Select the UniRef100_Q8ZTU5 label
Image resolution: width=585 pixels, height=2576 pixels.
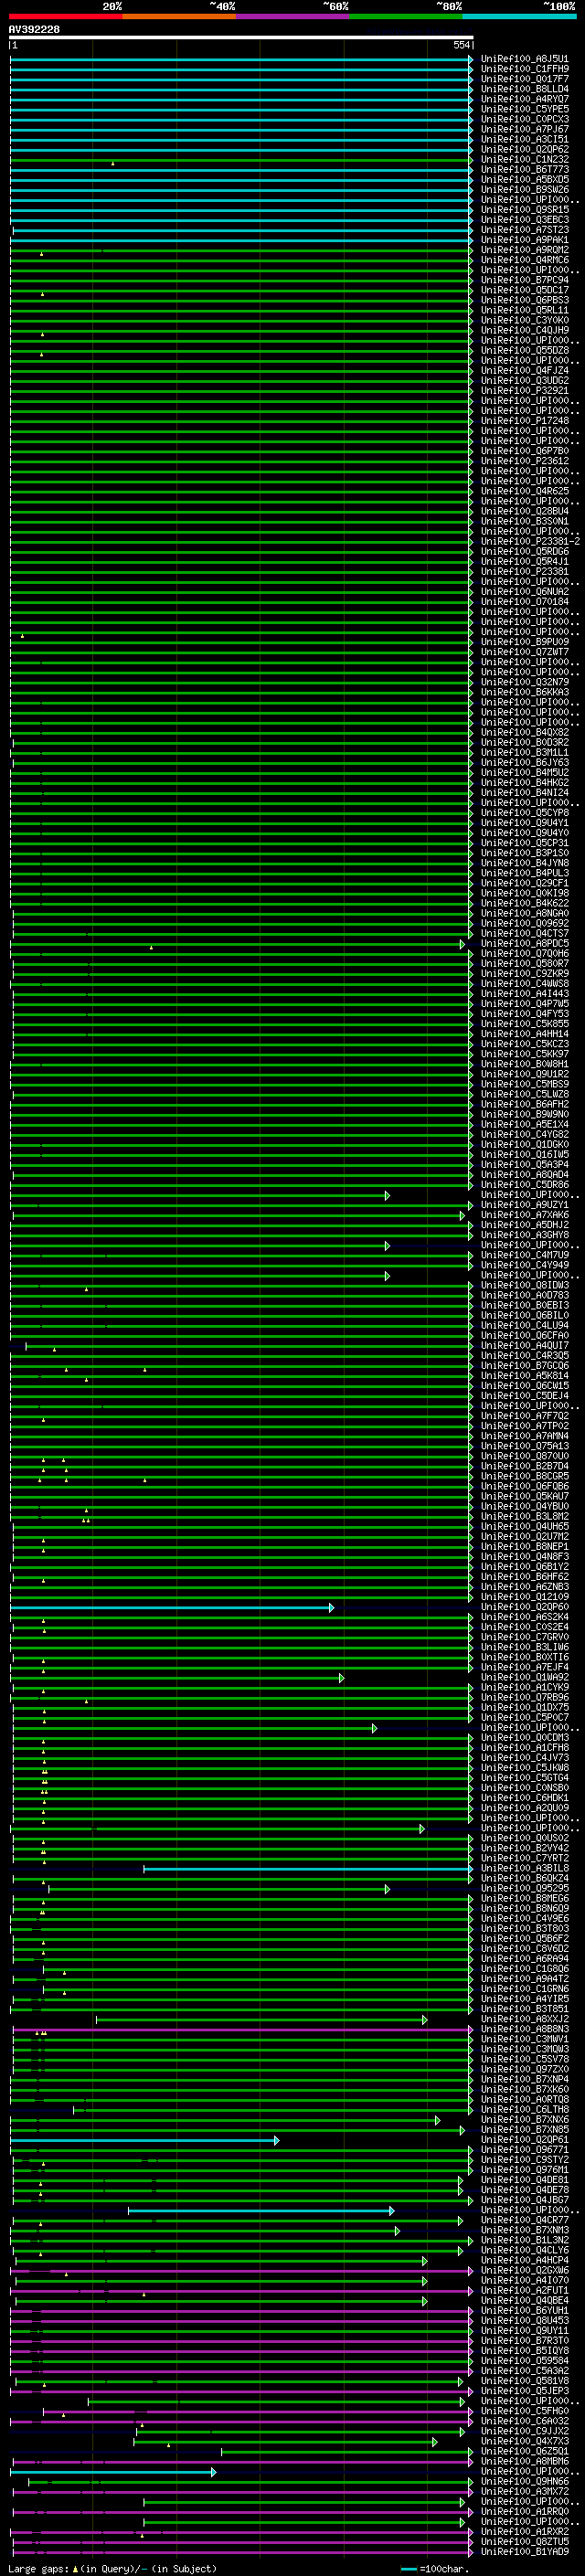pos(524,2541)
